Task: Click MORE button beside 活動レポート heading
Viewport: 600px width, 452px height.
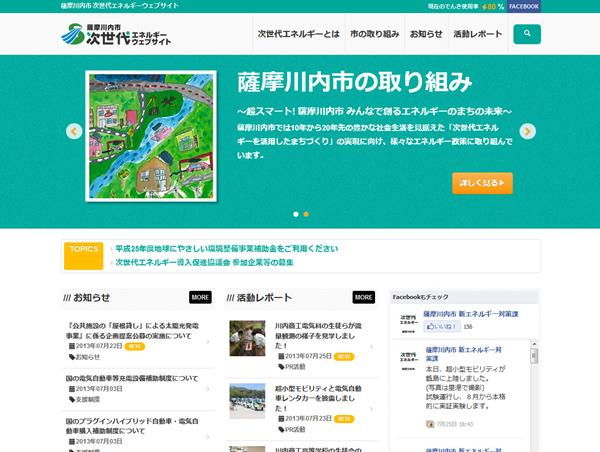Action: tap(364, 297)
